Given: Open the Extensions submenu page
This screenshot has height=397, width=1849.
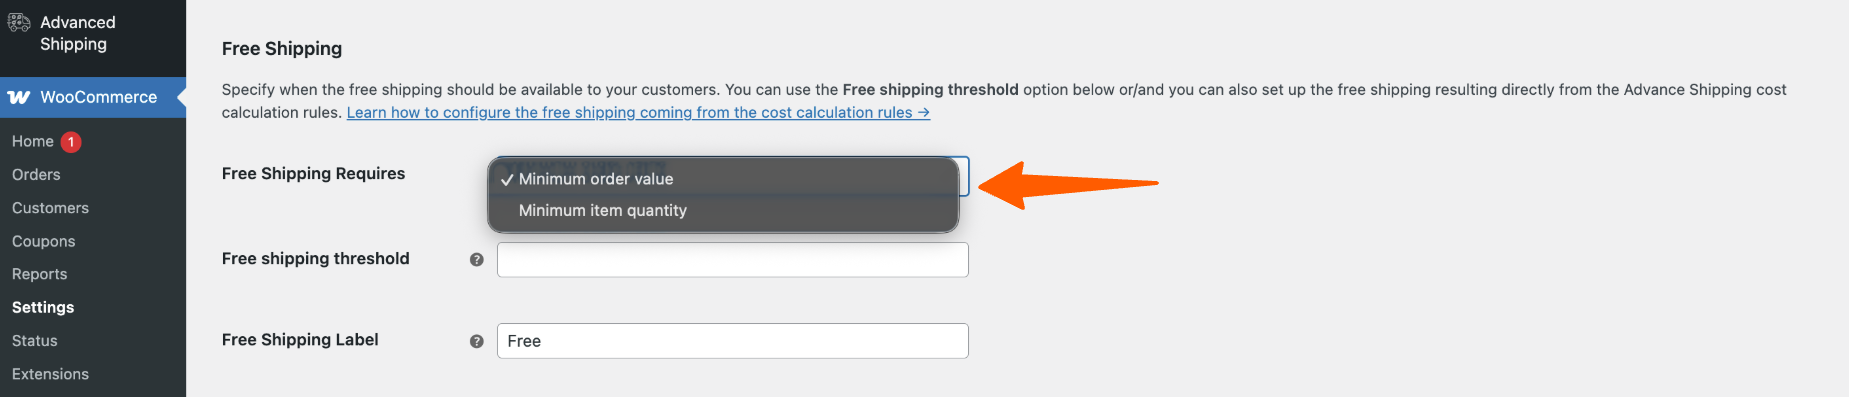Looking at the screenshot, I should [x=50, y=374].
